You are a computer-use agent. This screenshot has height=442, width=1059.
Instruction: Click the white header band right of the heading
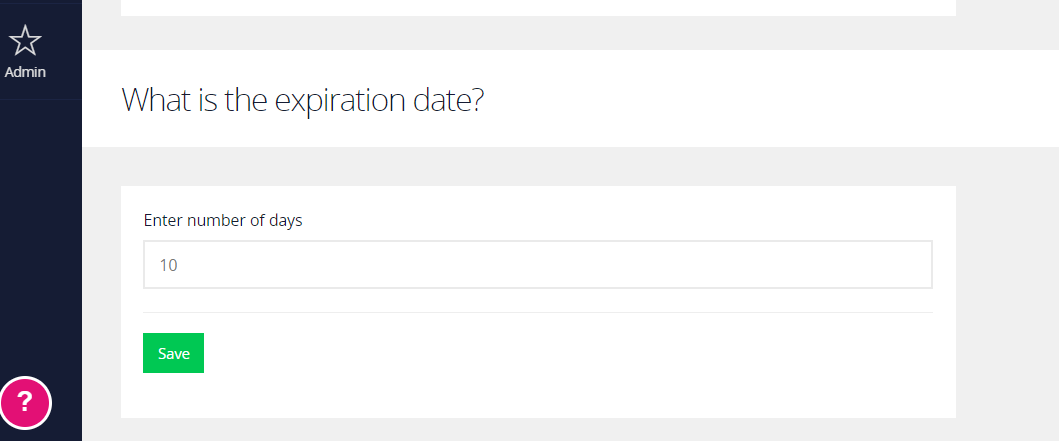[770, 99]
